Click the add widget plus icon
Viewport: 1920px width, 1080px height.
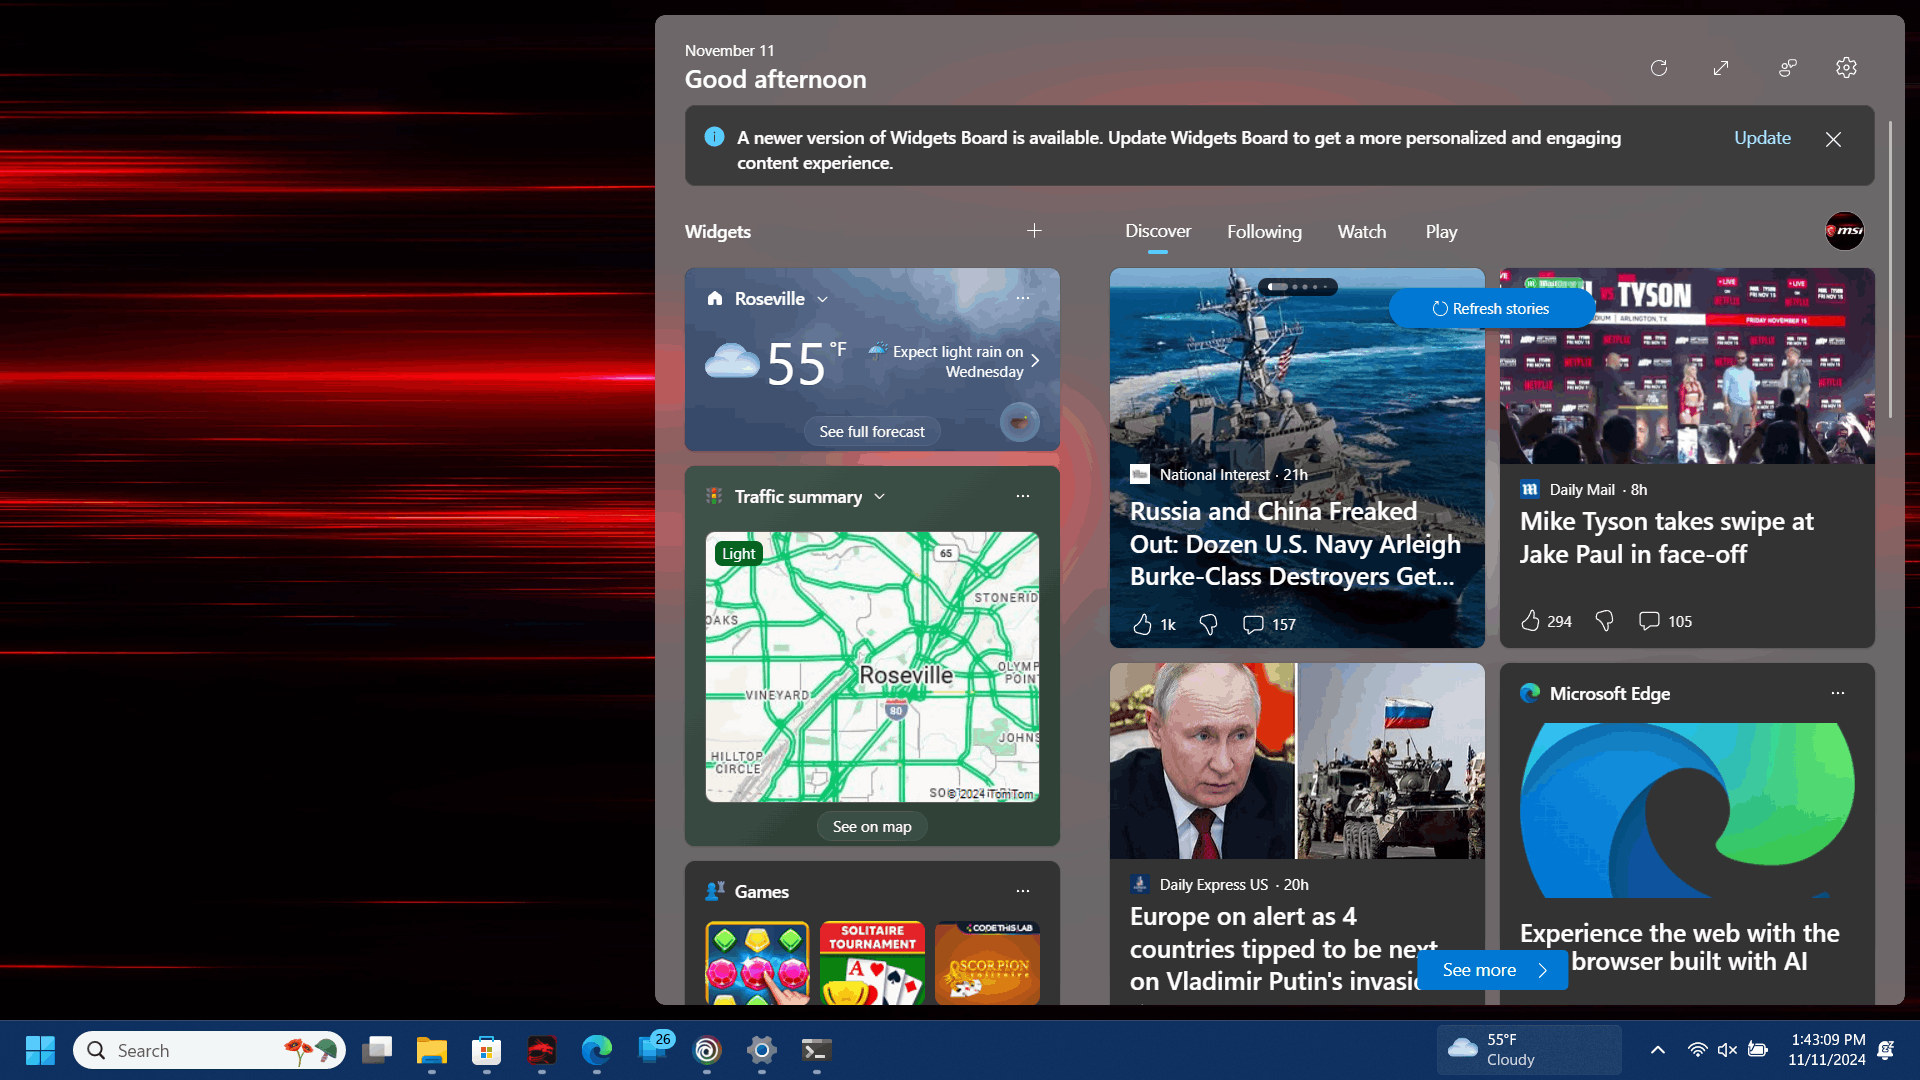[1034, 231]
